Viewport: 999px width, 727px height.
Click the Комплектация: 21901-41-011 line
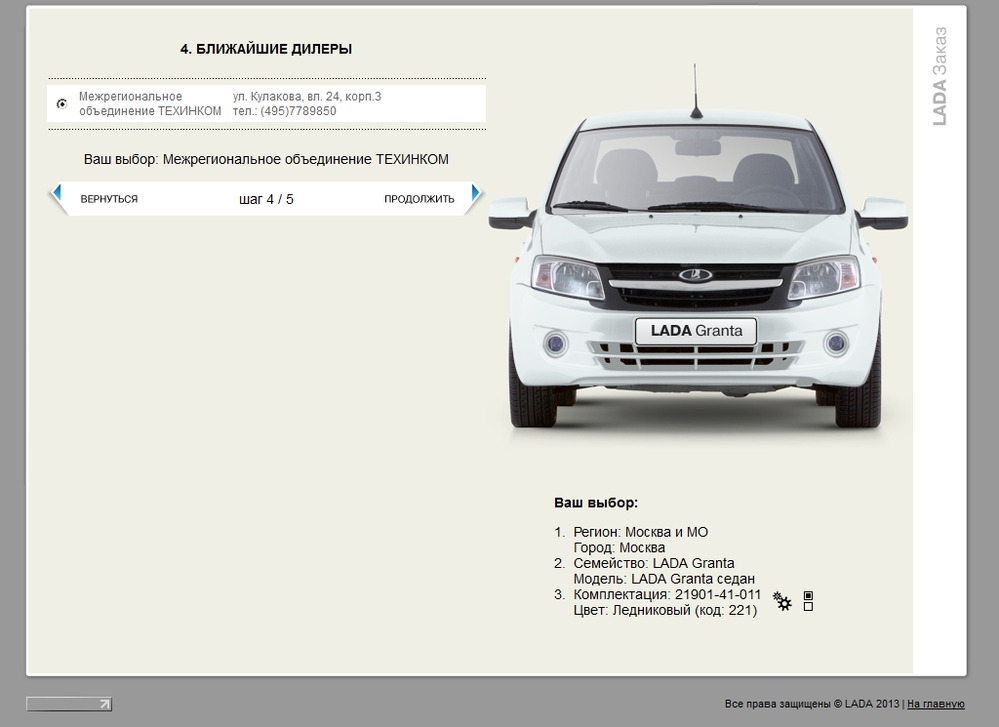tap(667, 594)
